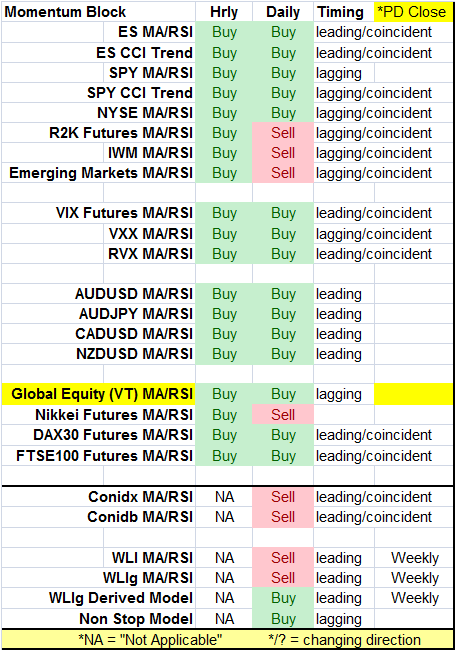This screenshot has width=456, height=651.
Task: Select Nikkei Futures Daily Sell cell
Action: [x=283, y=415]
